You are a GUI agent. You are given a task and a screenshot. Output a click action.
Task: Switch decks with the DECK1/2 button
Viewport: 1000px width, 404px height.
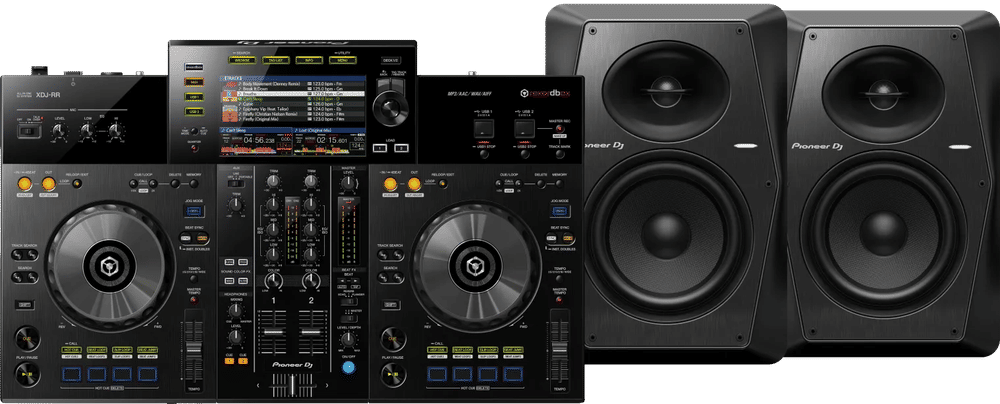pyautogui.click(x=389, y=60)
